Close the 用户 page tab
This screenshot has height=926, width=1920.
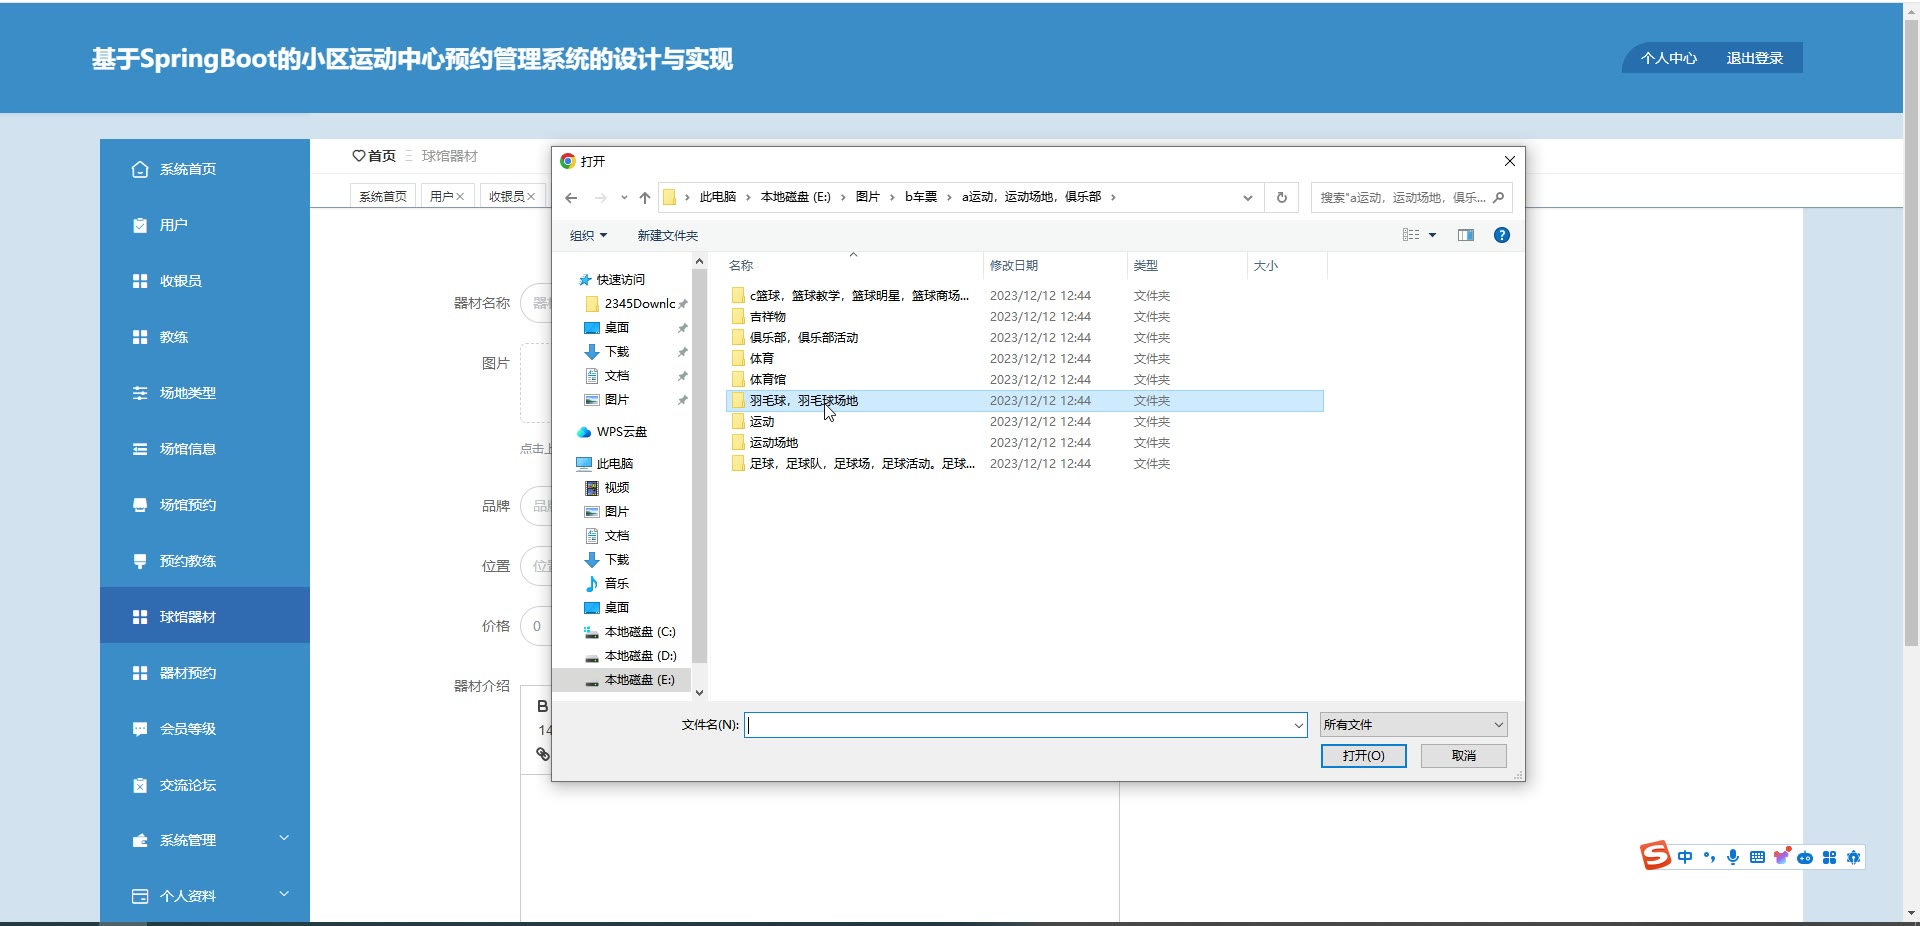tap(460, 197)
